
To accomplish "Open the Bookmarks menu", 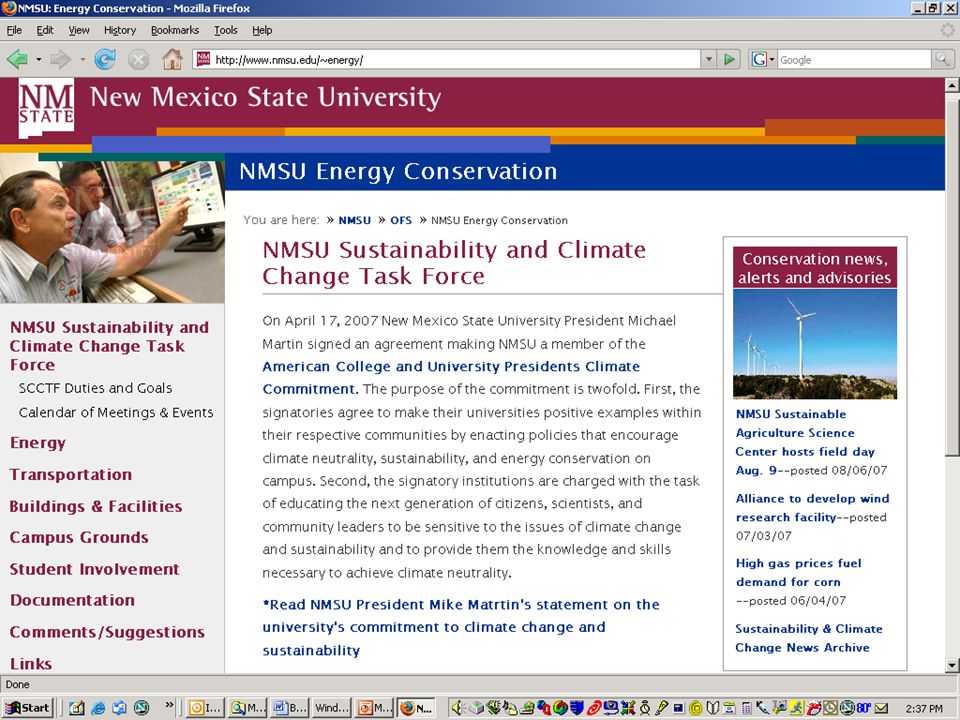I will pos(175,30).
